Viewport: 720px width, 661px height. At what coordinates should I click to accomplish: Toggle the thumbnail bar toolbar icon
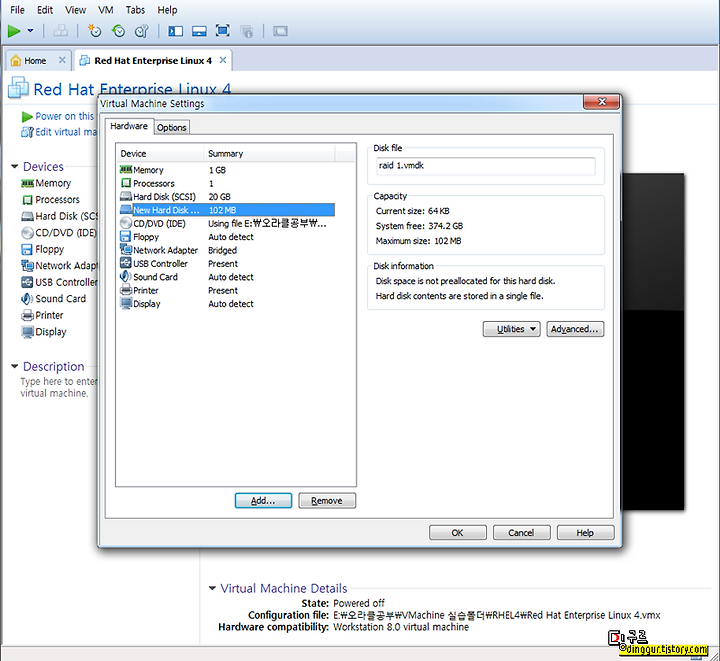(x=199, y=31)
